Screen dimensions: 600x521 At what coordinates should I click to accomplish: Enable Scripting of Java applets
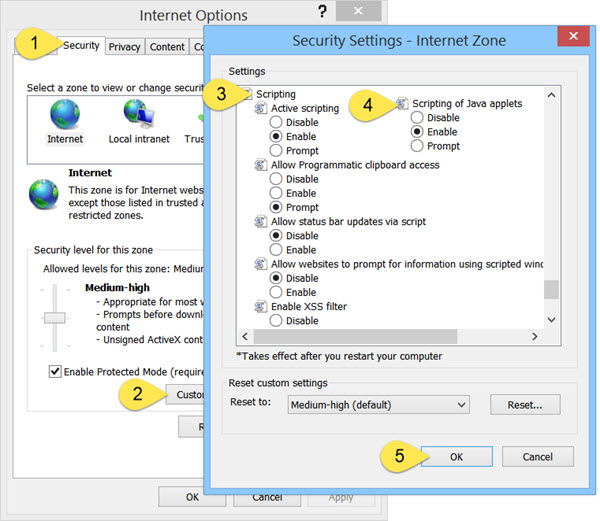(417, 132)
